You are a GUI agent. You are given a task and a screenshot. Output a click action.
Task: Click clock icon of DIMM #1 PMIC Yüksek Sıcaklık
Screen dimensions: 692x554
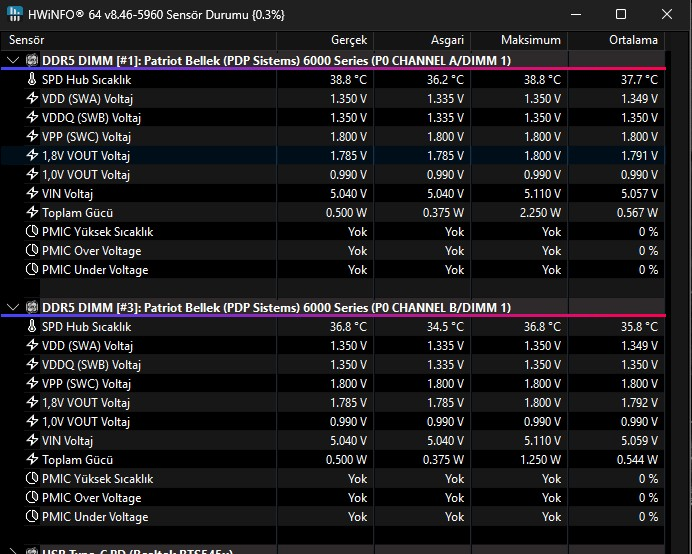point(32,231)
